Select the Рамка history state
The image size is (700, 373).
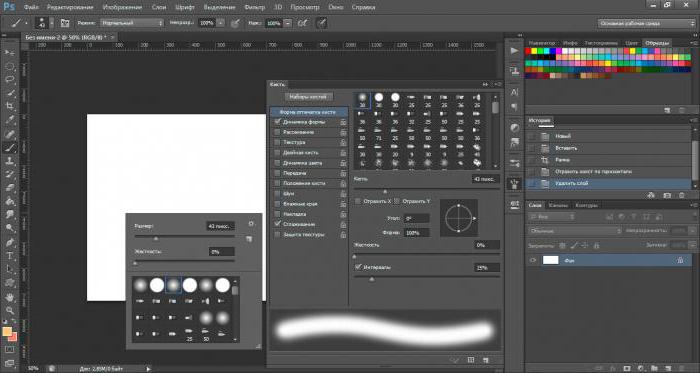(x=609, y=160)
